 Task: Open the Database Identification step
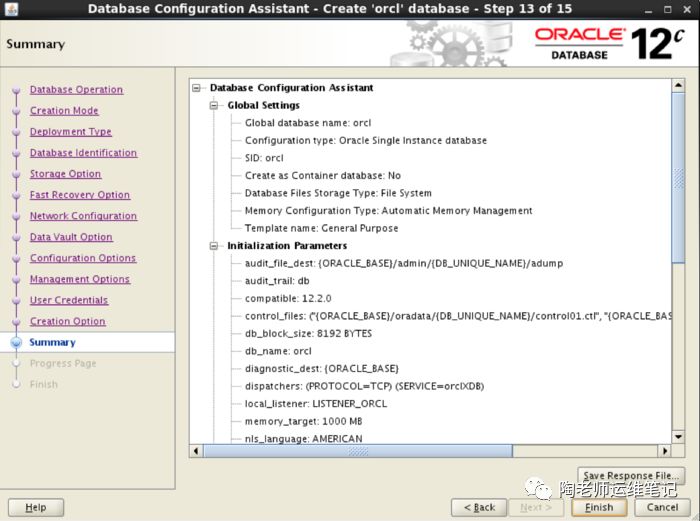point(83,153)
